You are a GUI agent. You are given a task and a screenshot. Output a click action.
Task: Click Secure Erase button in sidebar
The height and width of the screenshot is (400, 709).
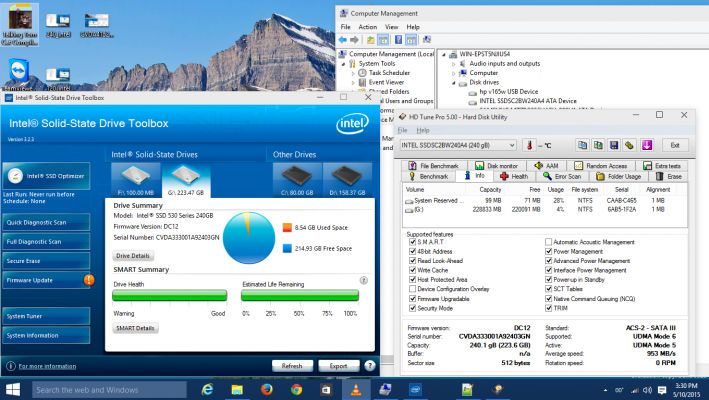pyautogui.click(x=46, y=261)
